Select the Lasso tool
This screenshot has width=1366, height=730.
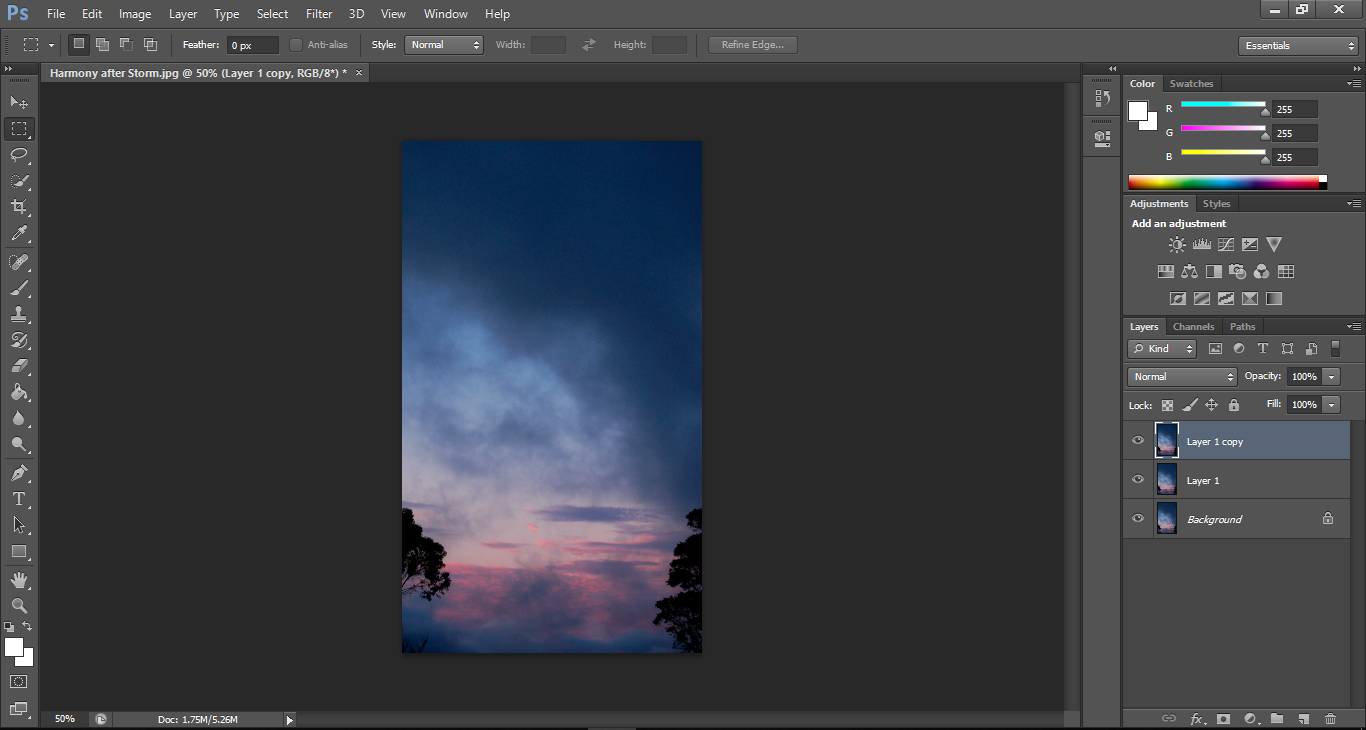[x=19, y=155]
